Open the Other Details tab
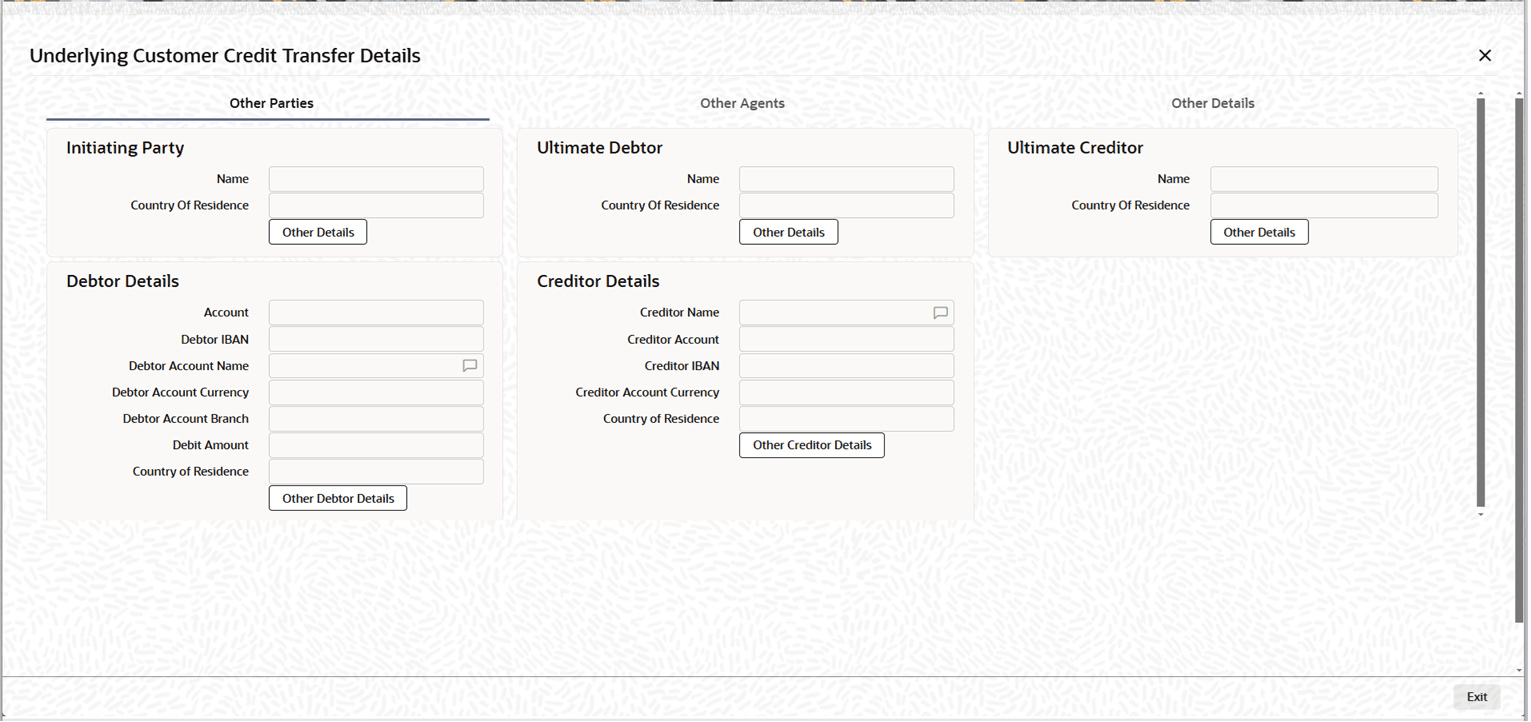 (1213, 103)
